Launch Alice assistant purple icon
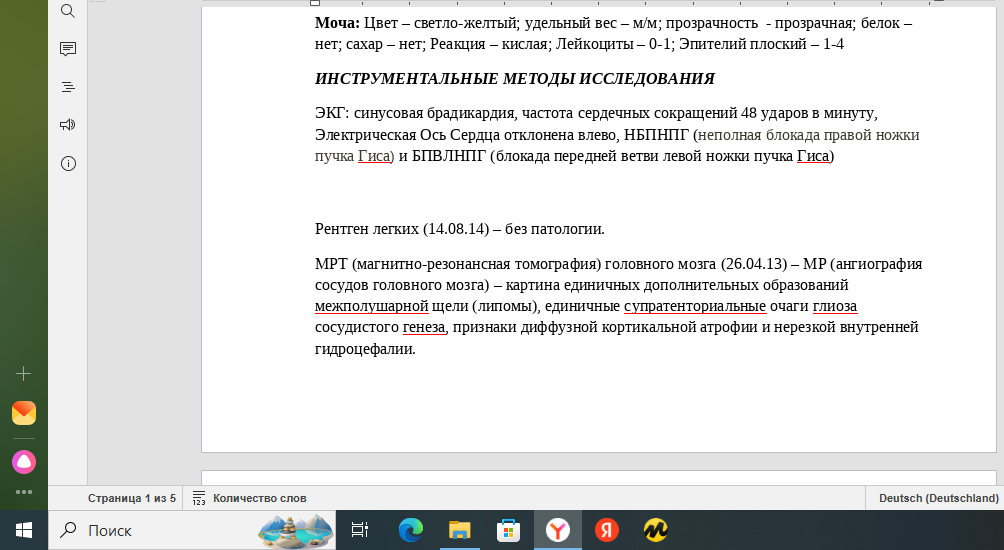This screenshot has width=1004, height=550. tap(24, 462)
